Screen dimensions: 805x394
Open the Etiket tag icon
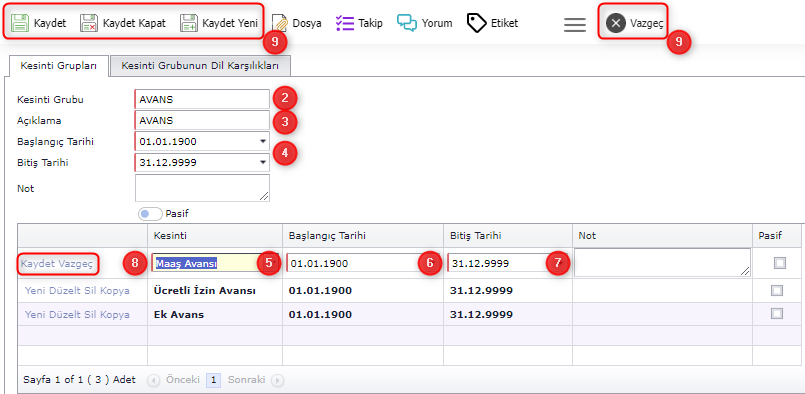[x=477, y=23]
